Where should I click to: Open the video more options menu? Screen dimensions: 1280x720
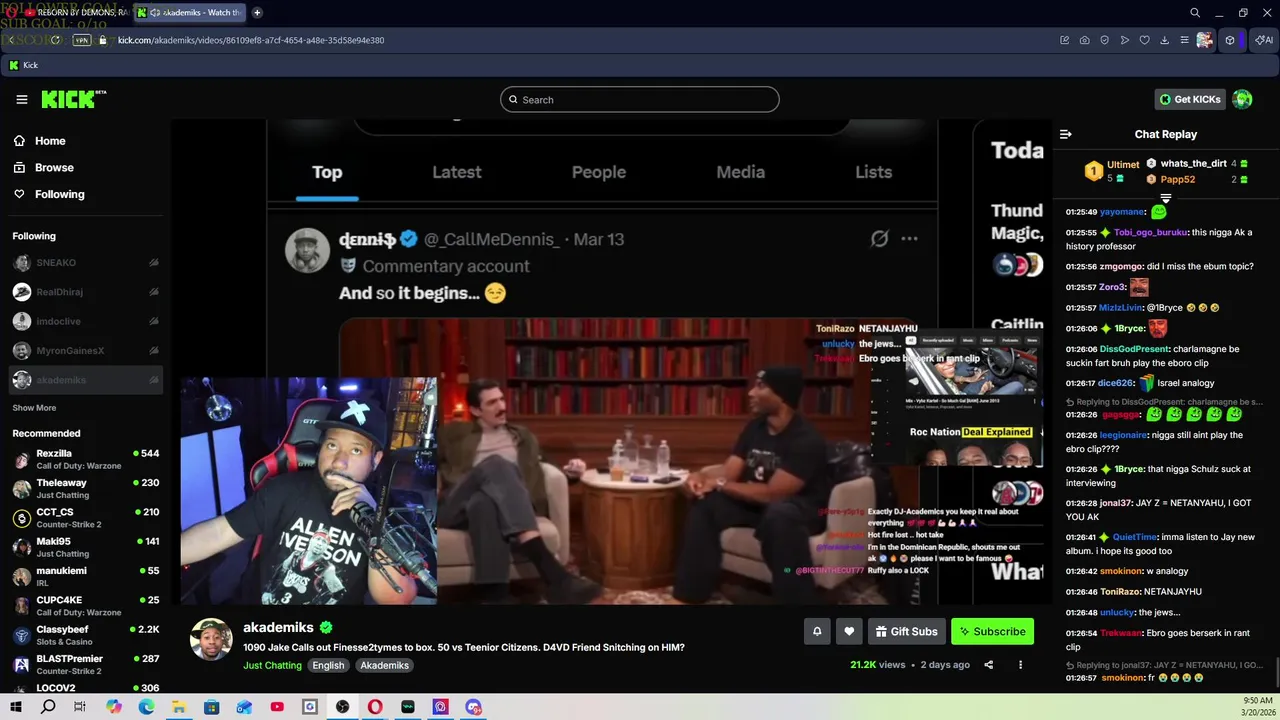coord(1020,665)
